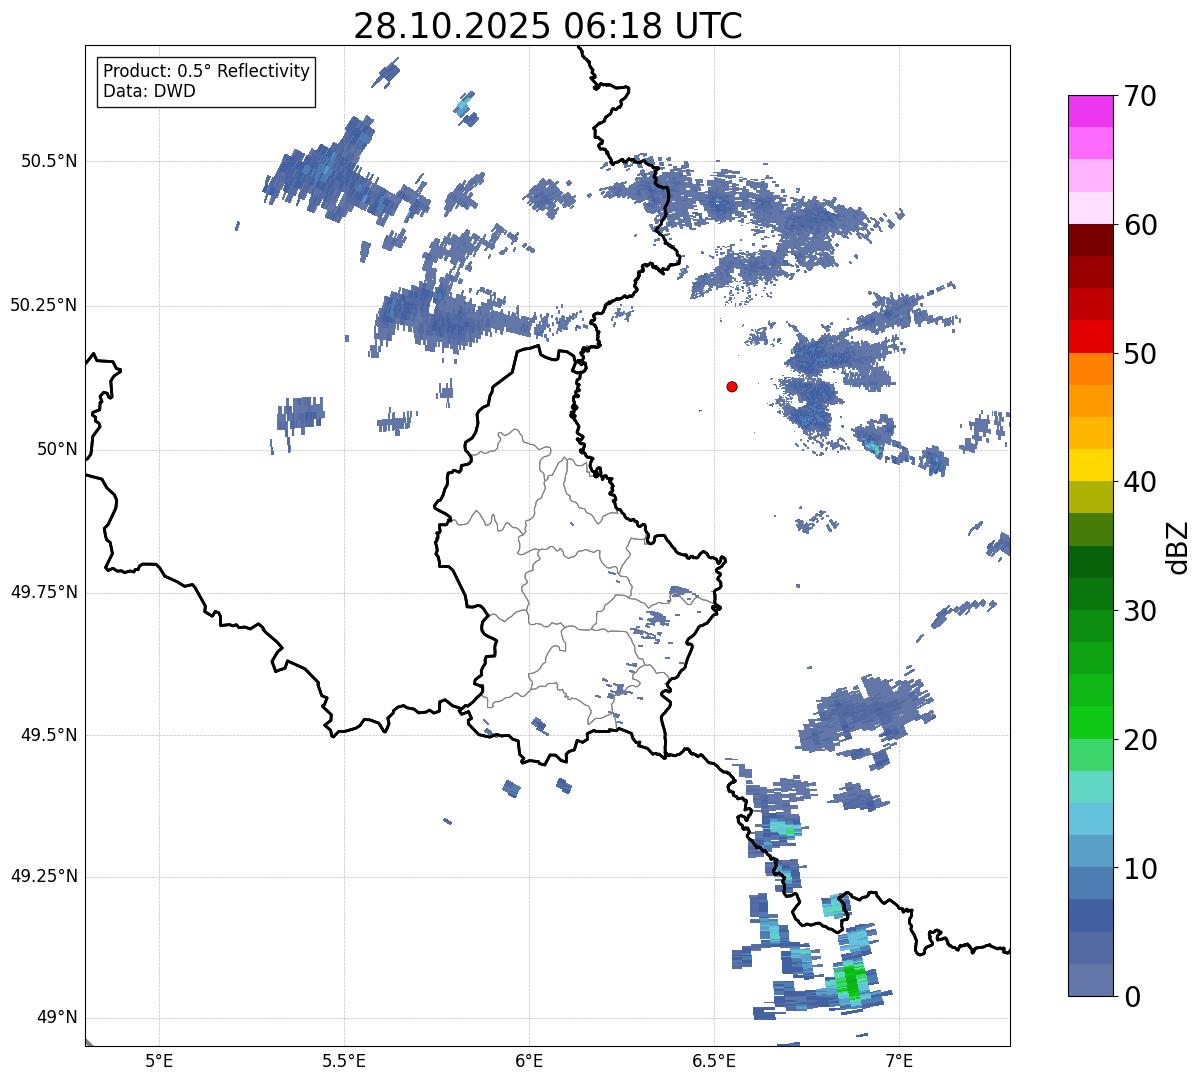Screen dimensions: 1202x1081
Task: Click the red station marker dot
Action: (x=732, y=386)
